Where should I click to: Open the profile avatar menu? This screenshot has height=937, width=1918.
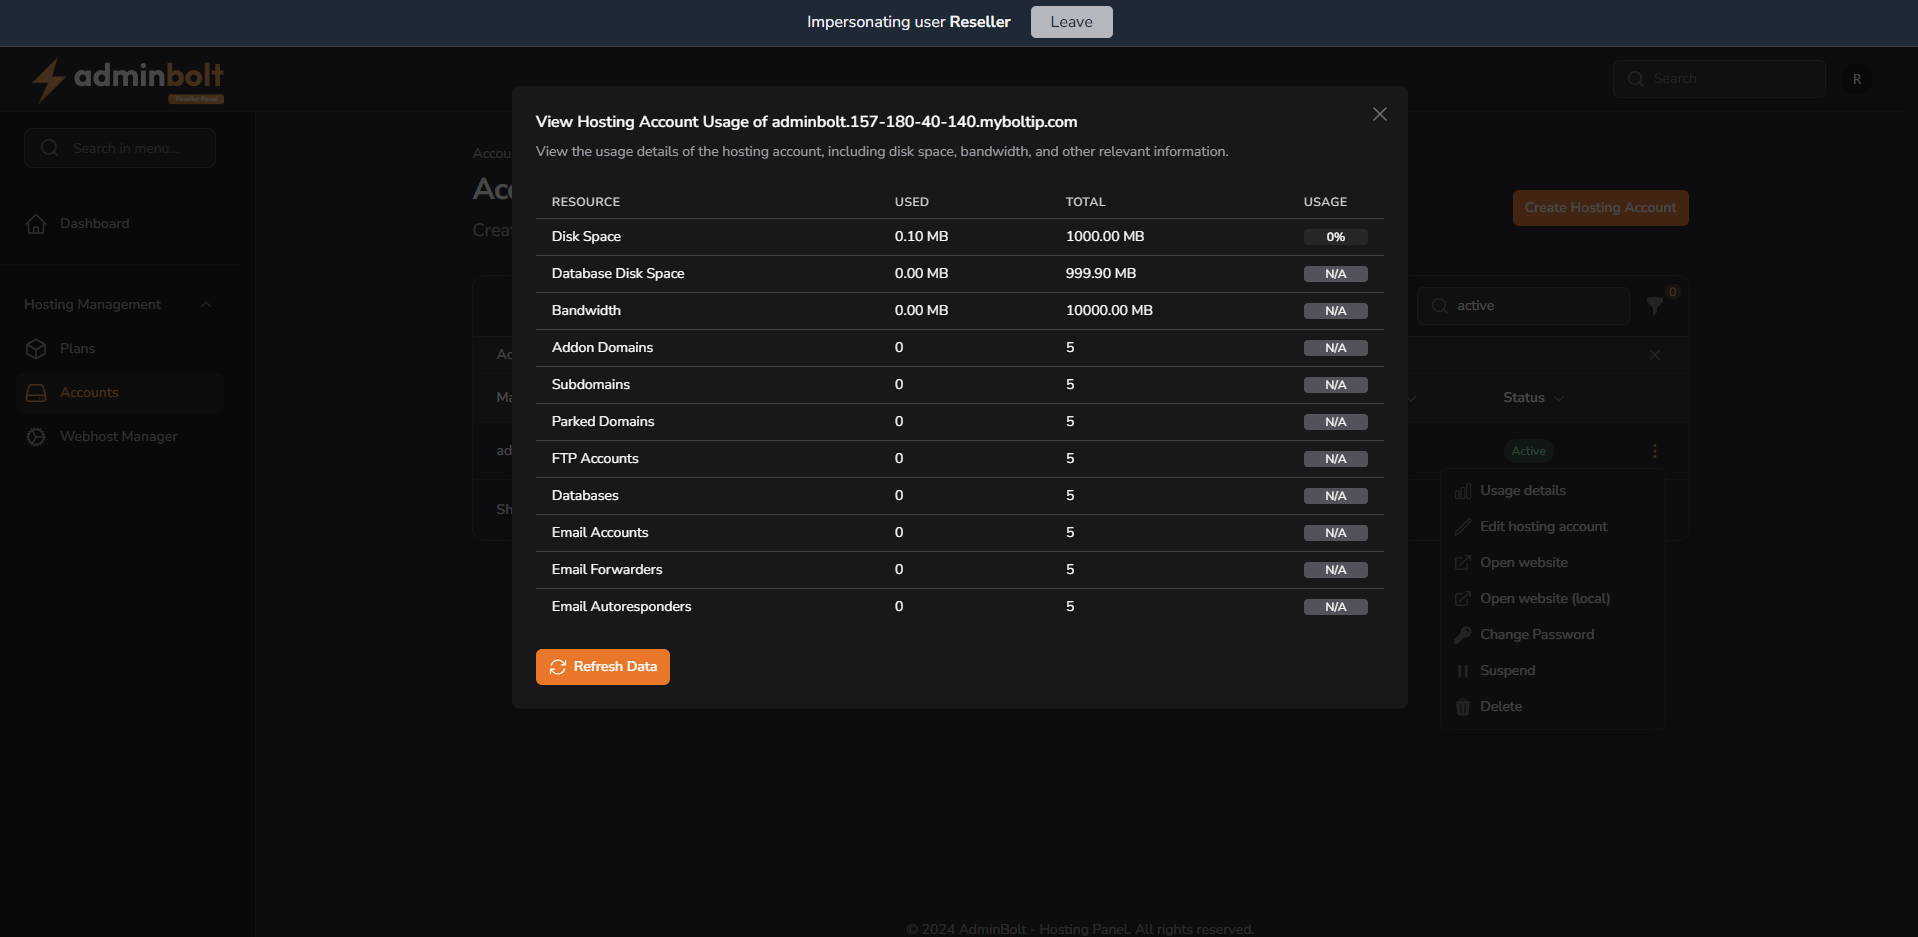(x=1856, y=78)
